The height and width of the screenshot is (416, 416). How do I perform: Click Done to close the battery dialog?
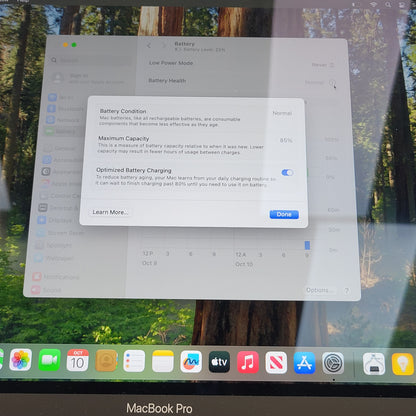(284, 214)
